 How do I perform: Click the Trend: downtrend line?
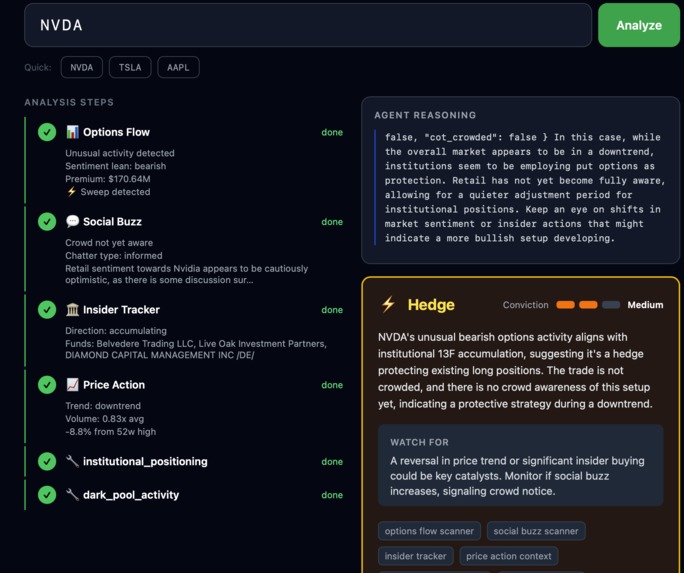tap(103, 406)
